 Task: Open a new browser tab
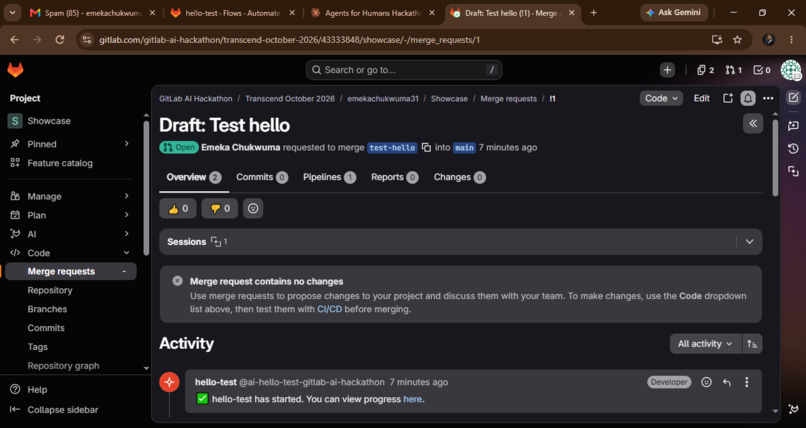[x=593, y=13]
